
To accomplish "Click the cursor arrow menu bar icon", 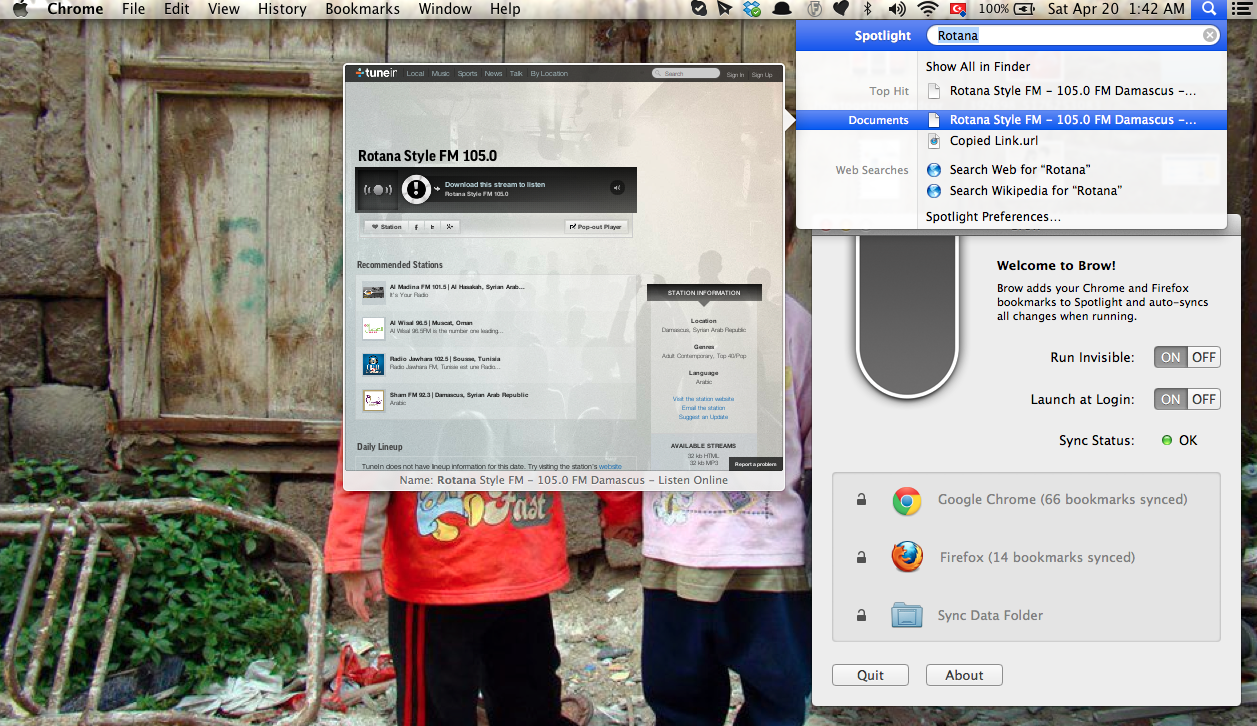I will pos(725,9).
